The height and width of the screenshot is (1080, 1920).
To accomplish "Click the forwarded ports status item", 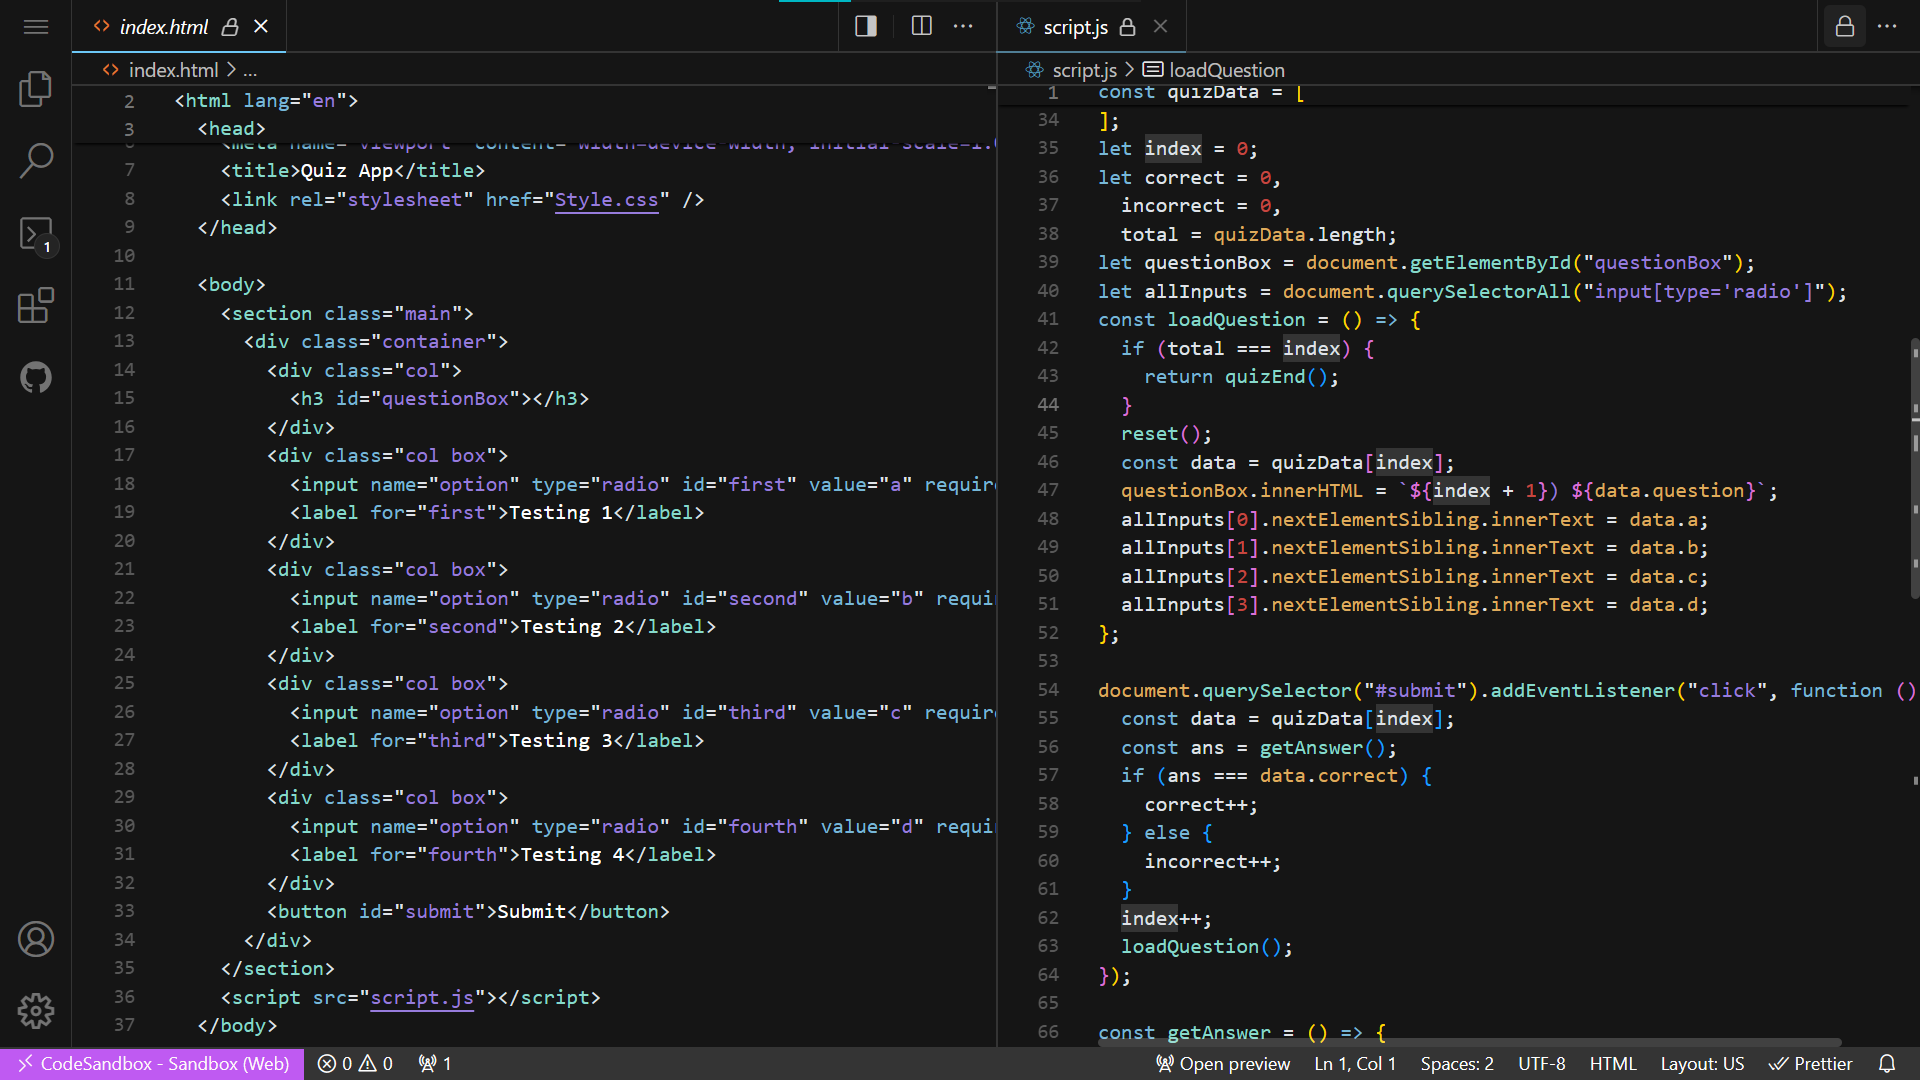I will point(435,1064).
